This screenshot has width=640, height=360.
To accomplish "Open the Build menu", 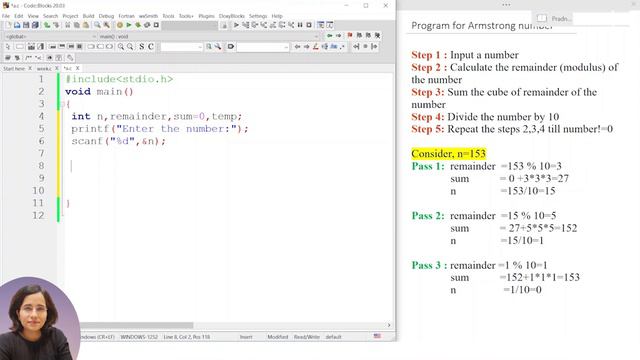I will point(89,16).
